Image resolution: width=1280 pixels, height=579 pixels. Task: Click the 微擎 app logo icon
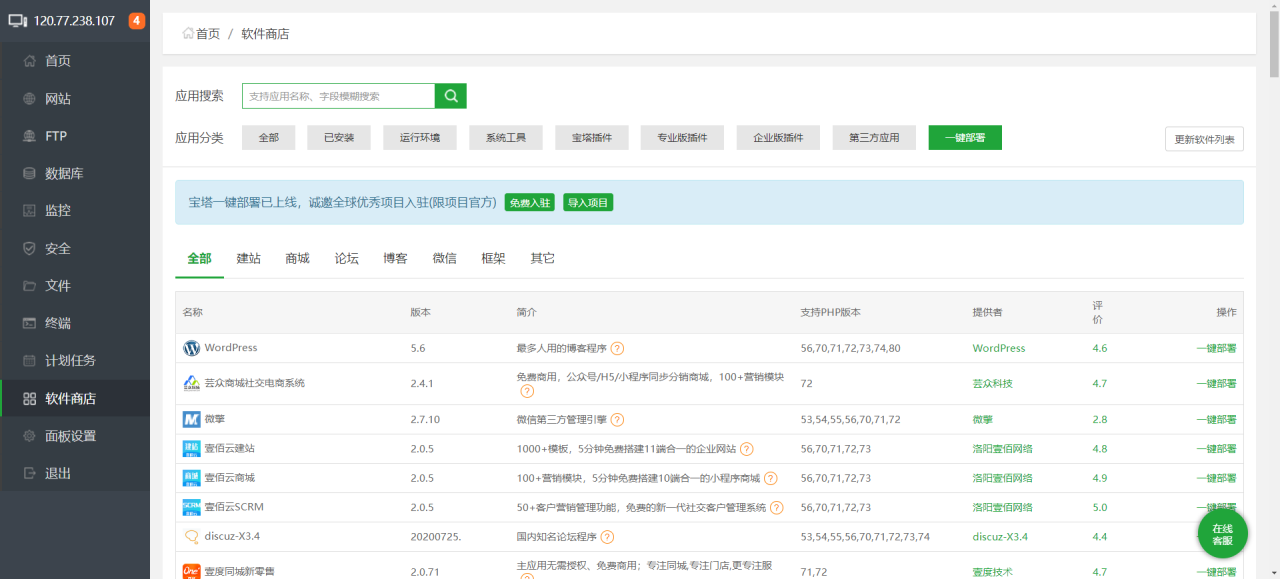pyautogui.click(x=191, y=419)
